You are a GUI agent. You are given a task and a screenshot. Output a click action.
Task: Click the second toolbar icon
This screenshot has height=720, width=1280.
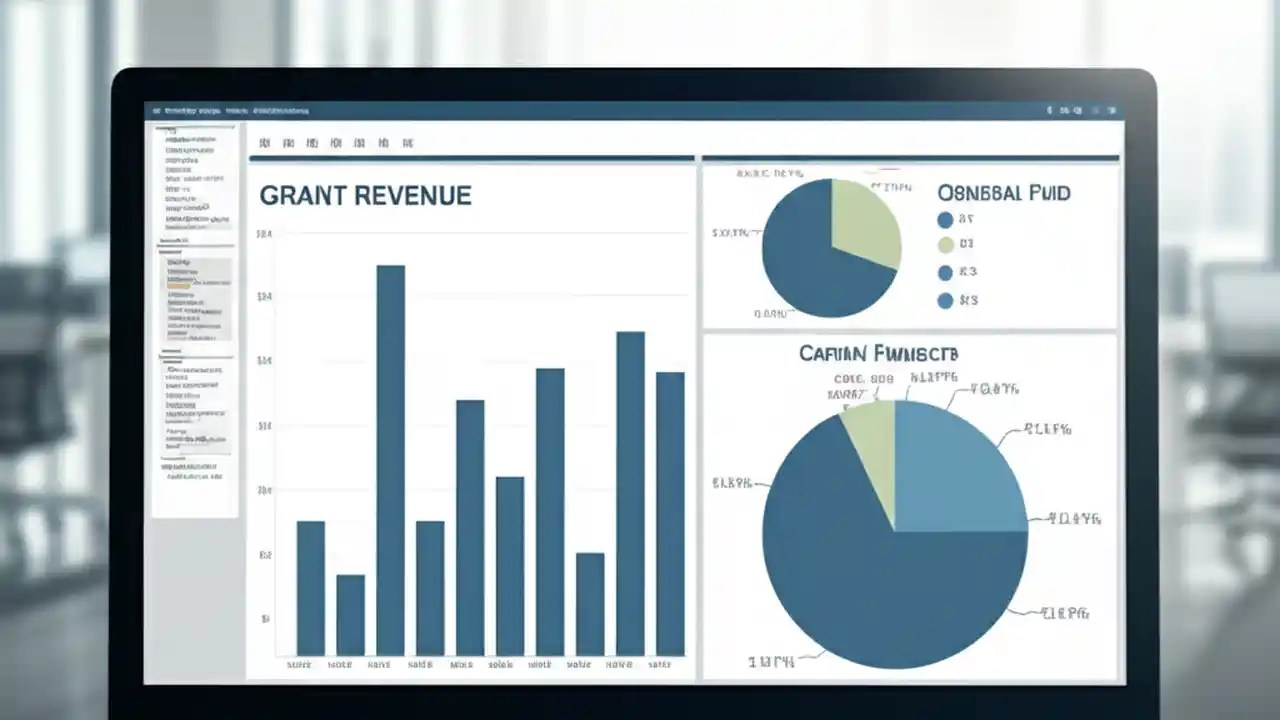[x=288, y=142]
